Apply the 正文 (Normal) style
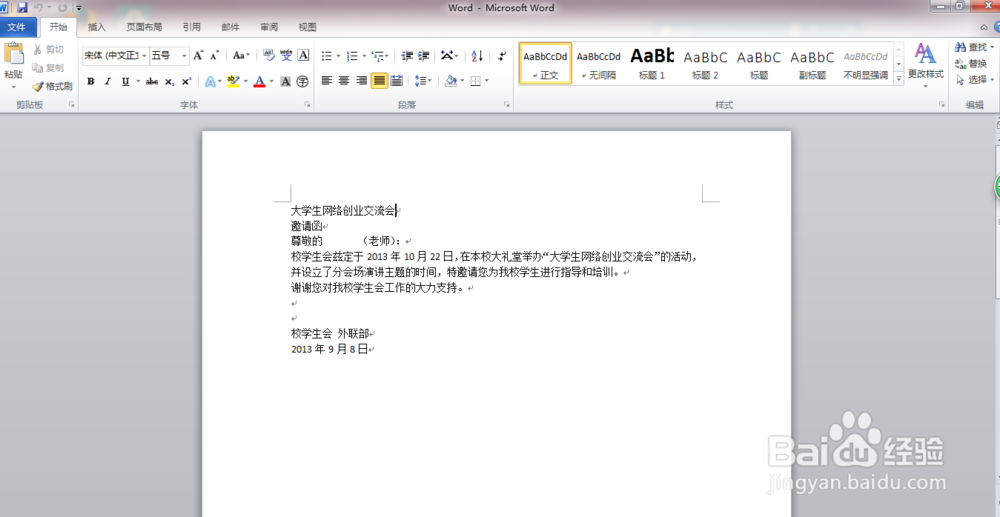Image resolution: width=1000 pixels, height=517 pixels. point(545,63)
